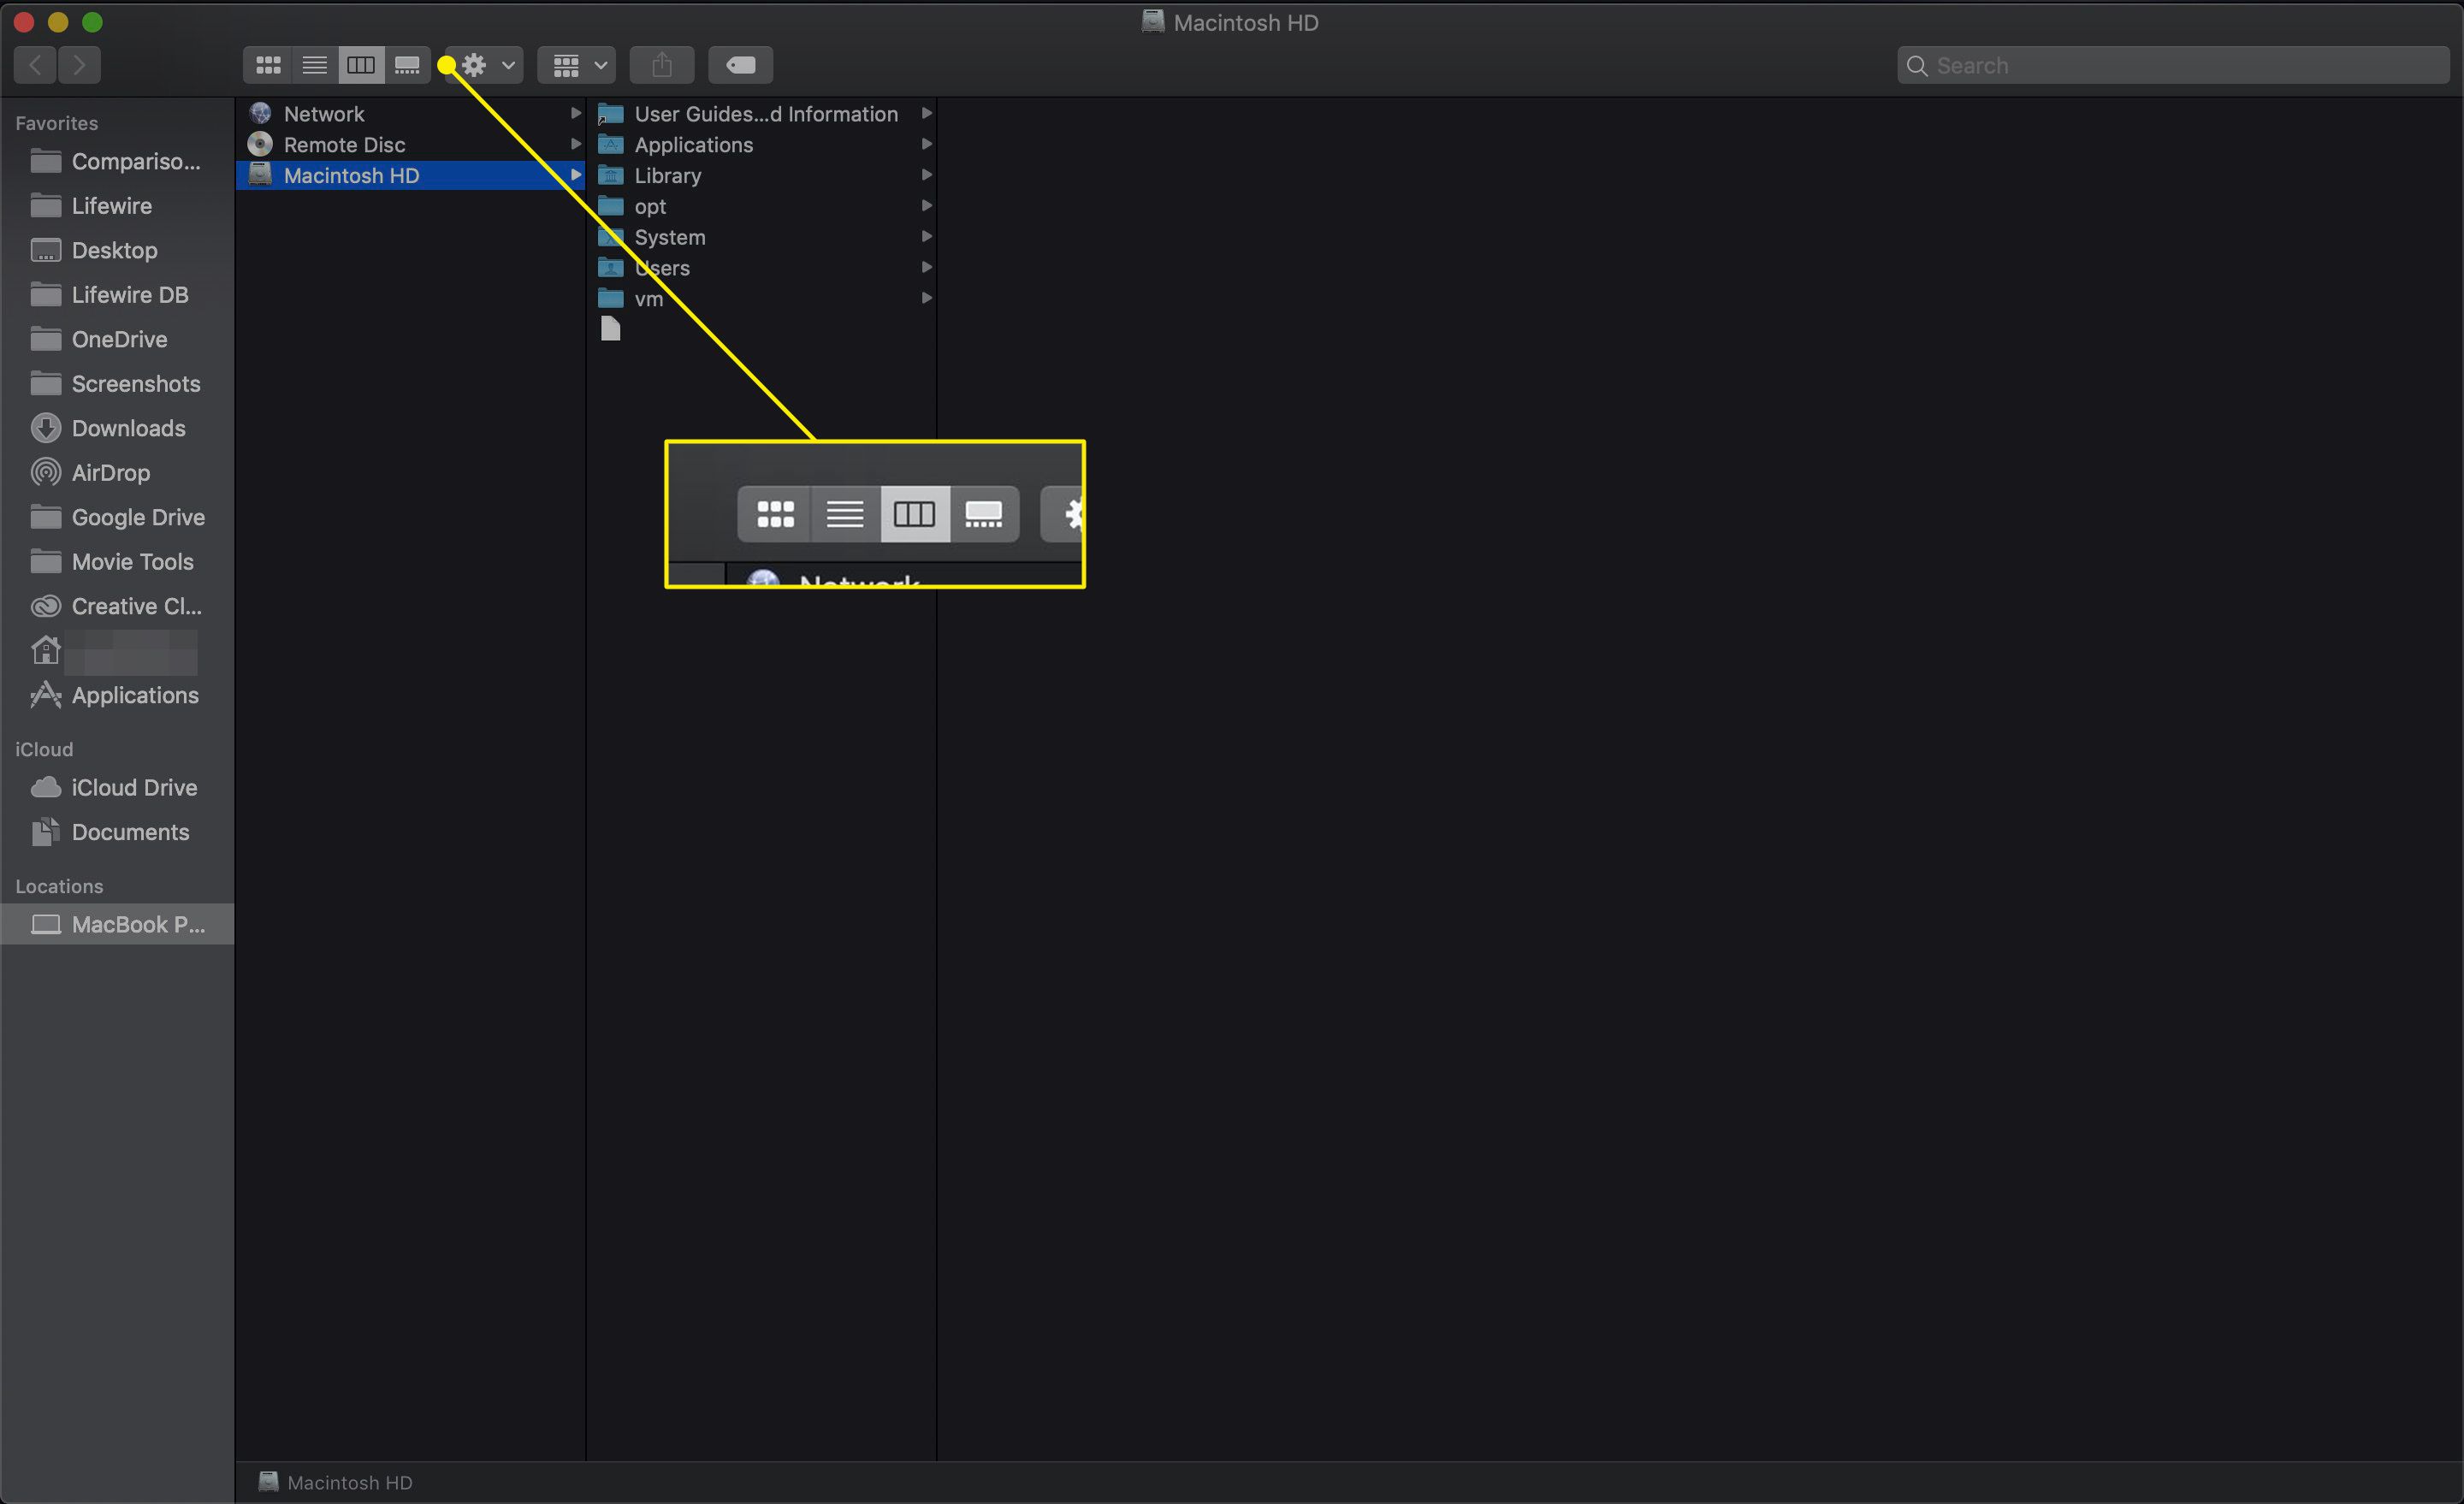Select column view in toolbar
Screen dimensions: 2464x1504
(360, 65)
